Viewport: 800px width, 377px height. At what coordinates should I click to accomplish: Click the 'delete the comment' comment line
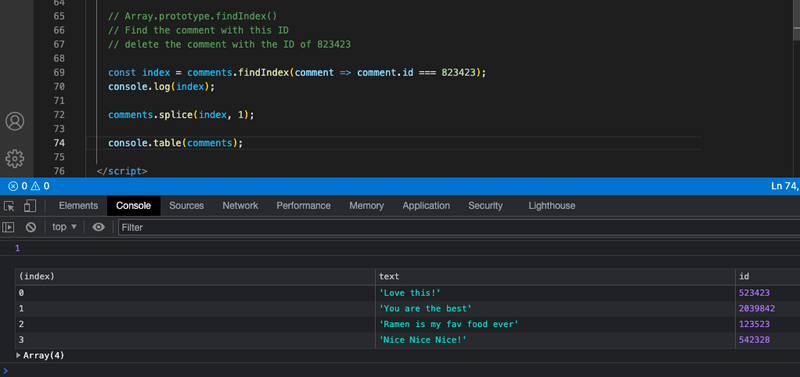point(229,44)
